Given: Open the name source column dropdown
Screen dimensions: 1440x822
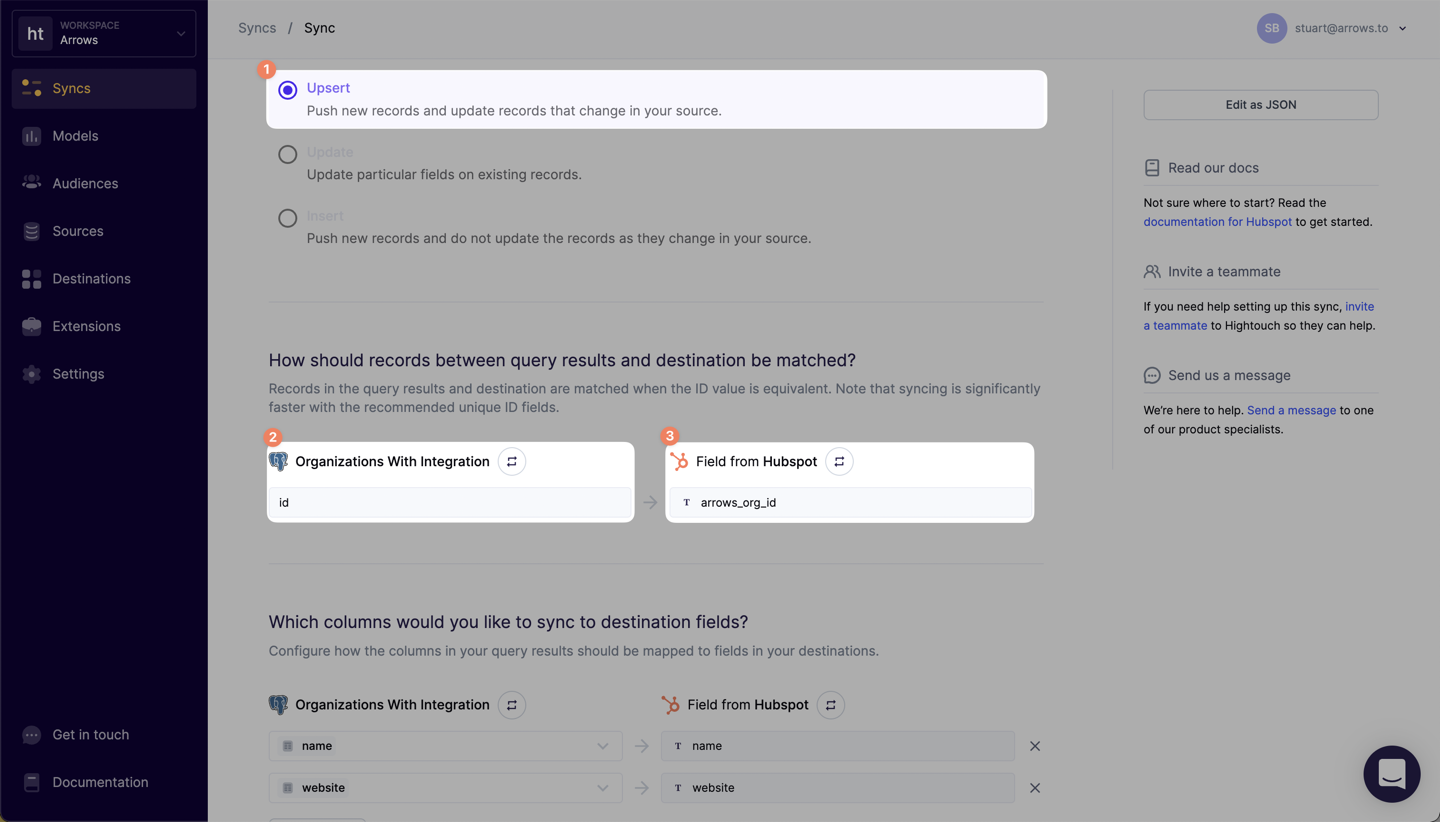Looking at the screenshot, I should [445, 746].
